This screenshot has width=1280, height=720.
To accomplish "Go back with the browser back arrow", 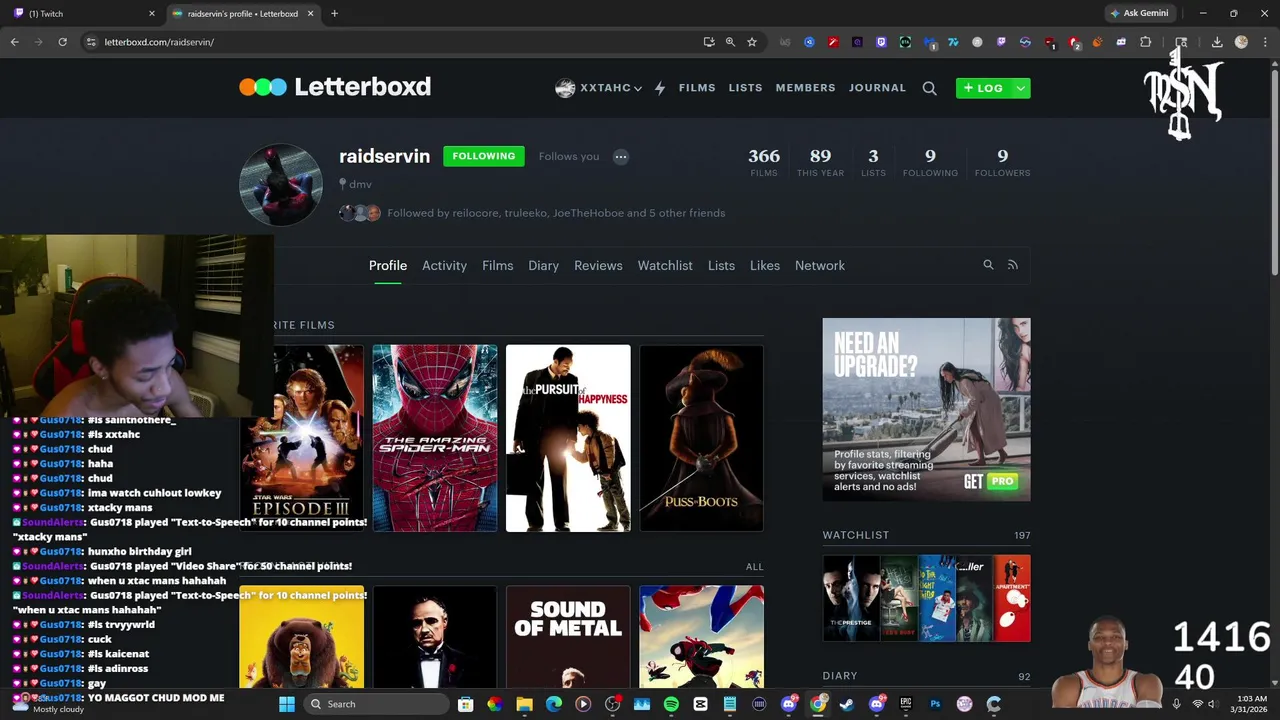I will pos(14,42).
